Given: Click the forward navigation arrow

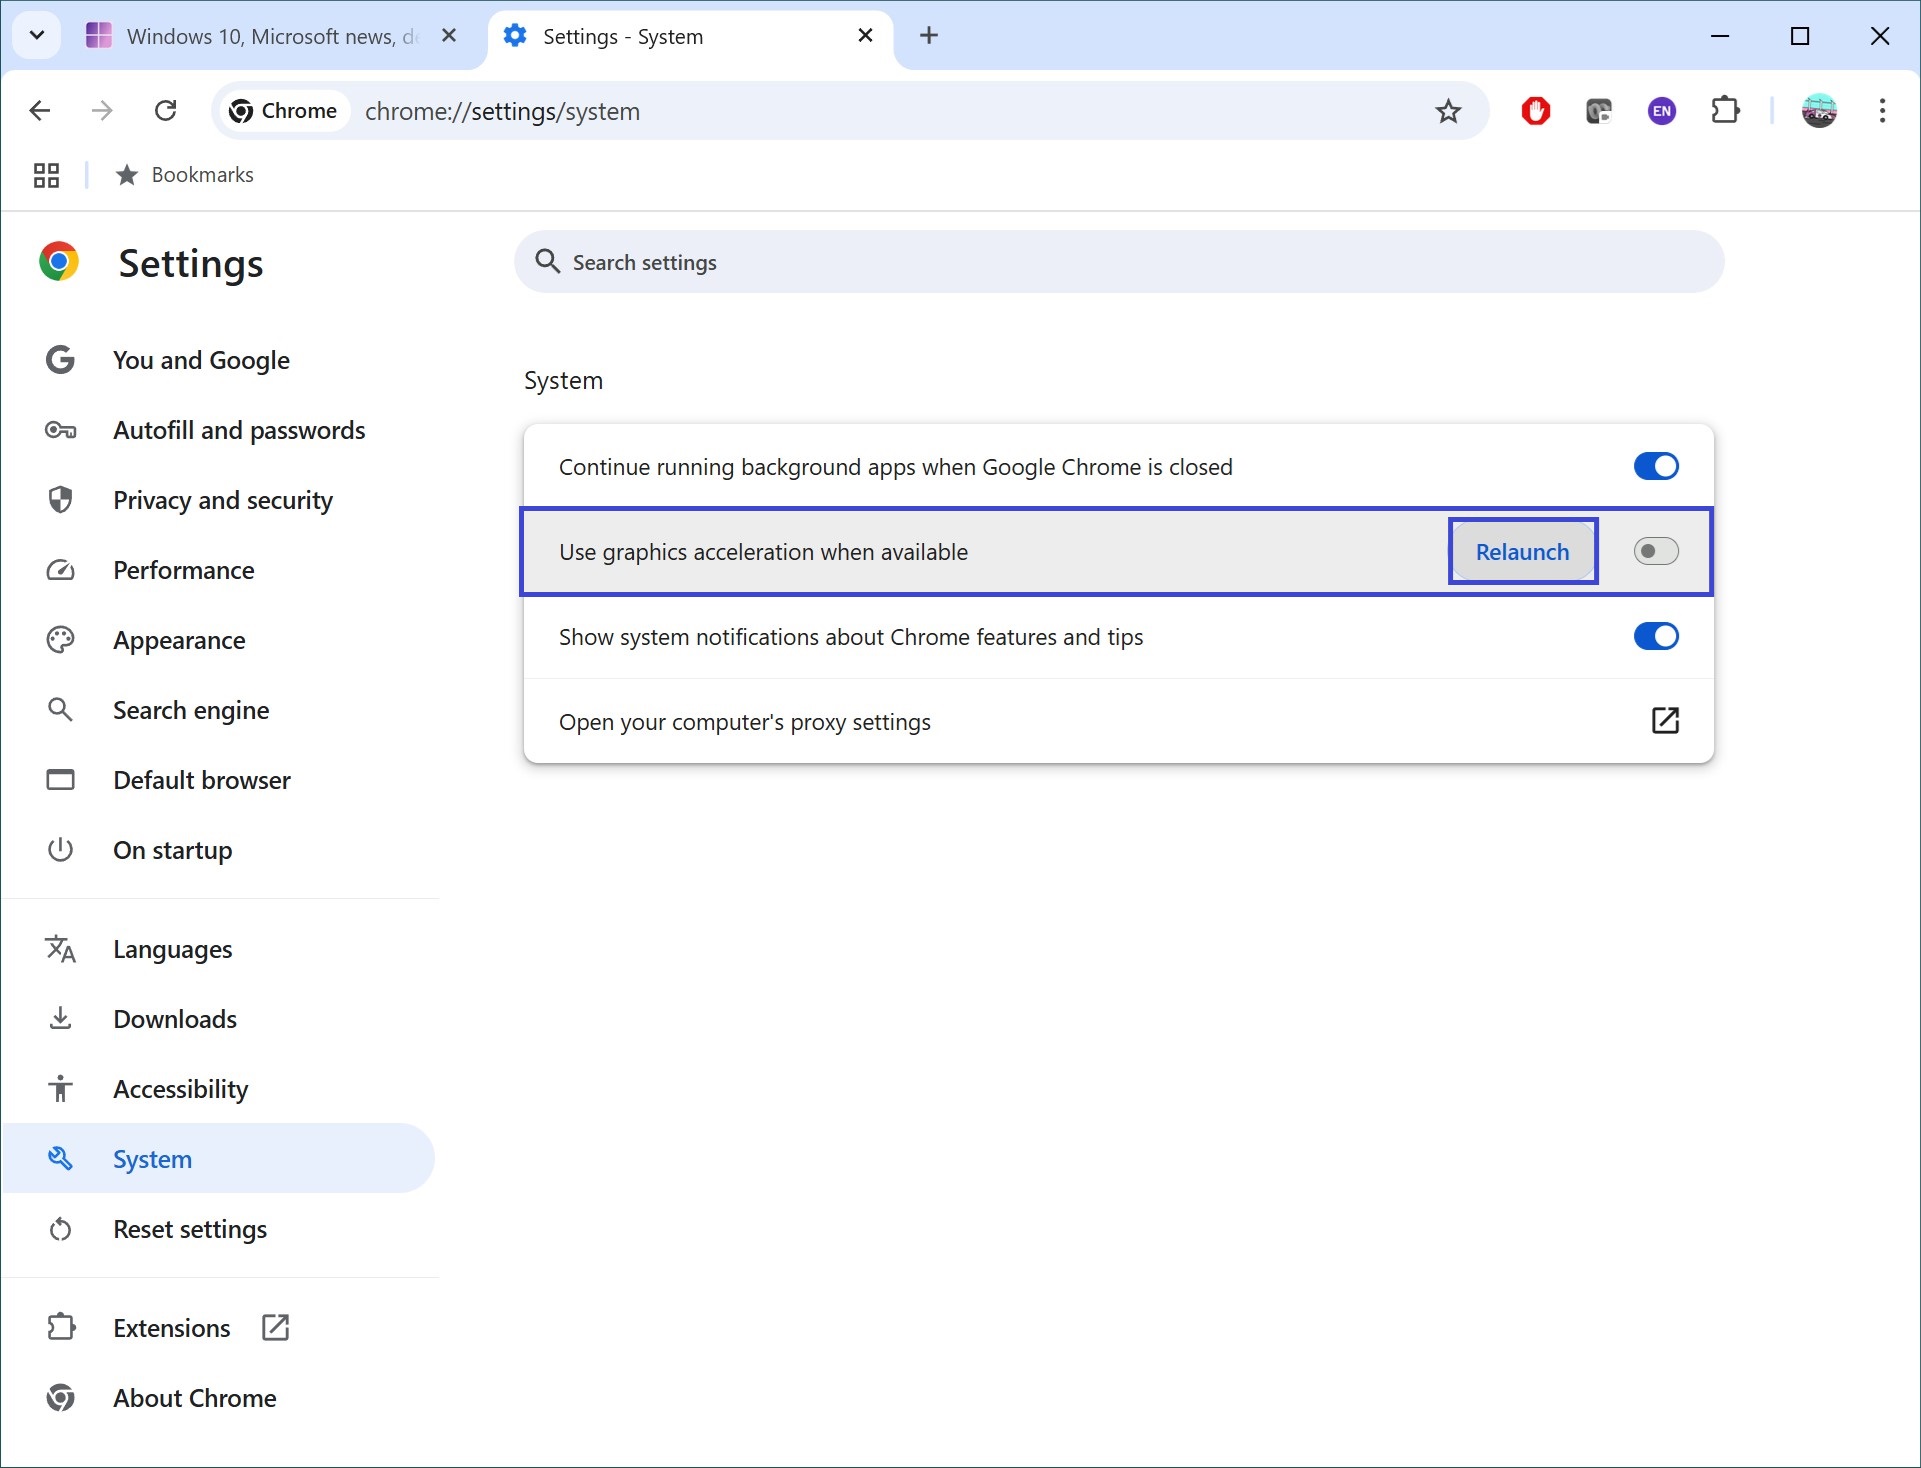Looking at the screenshot, I should [x=102, y=111].
